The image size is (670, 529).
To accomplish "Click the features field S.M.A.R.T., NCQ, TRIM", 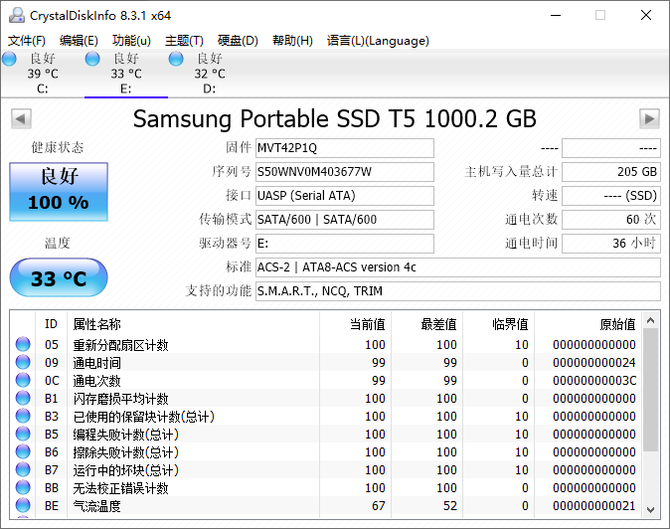I will coord(458,291).
